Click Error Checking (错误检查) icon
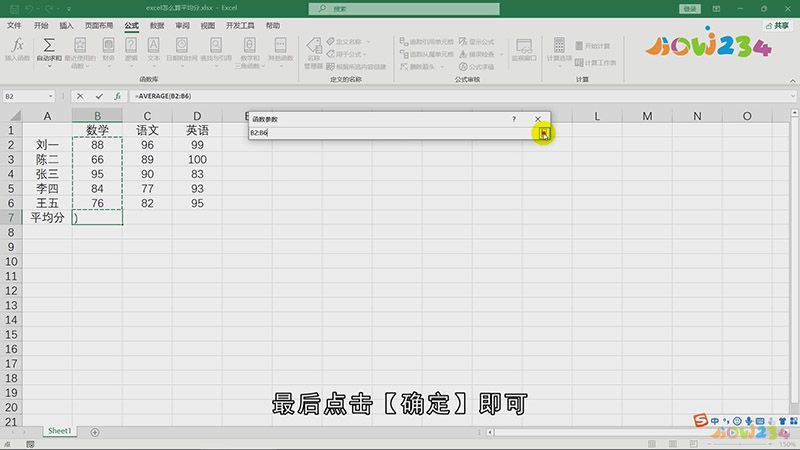The width and height of the screenshot is (800, 450). tap(463, 54)
